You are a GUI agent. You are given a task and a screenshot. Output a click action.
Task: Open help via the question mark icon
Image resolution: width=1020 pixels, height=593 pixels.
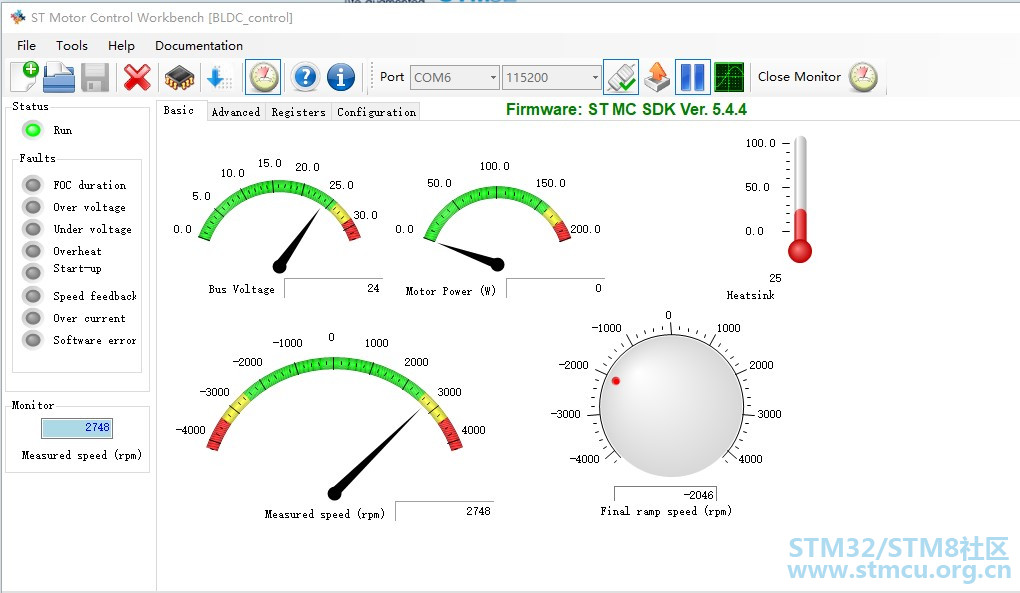[304, 77]
